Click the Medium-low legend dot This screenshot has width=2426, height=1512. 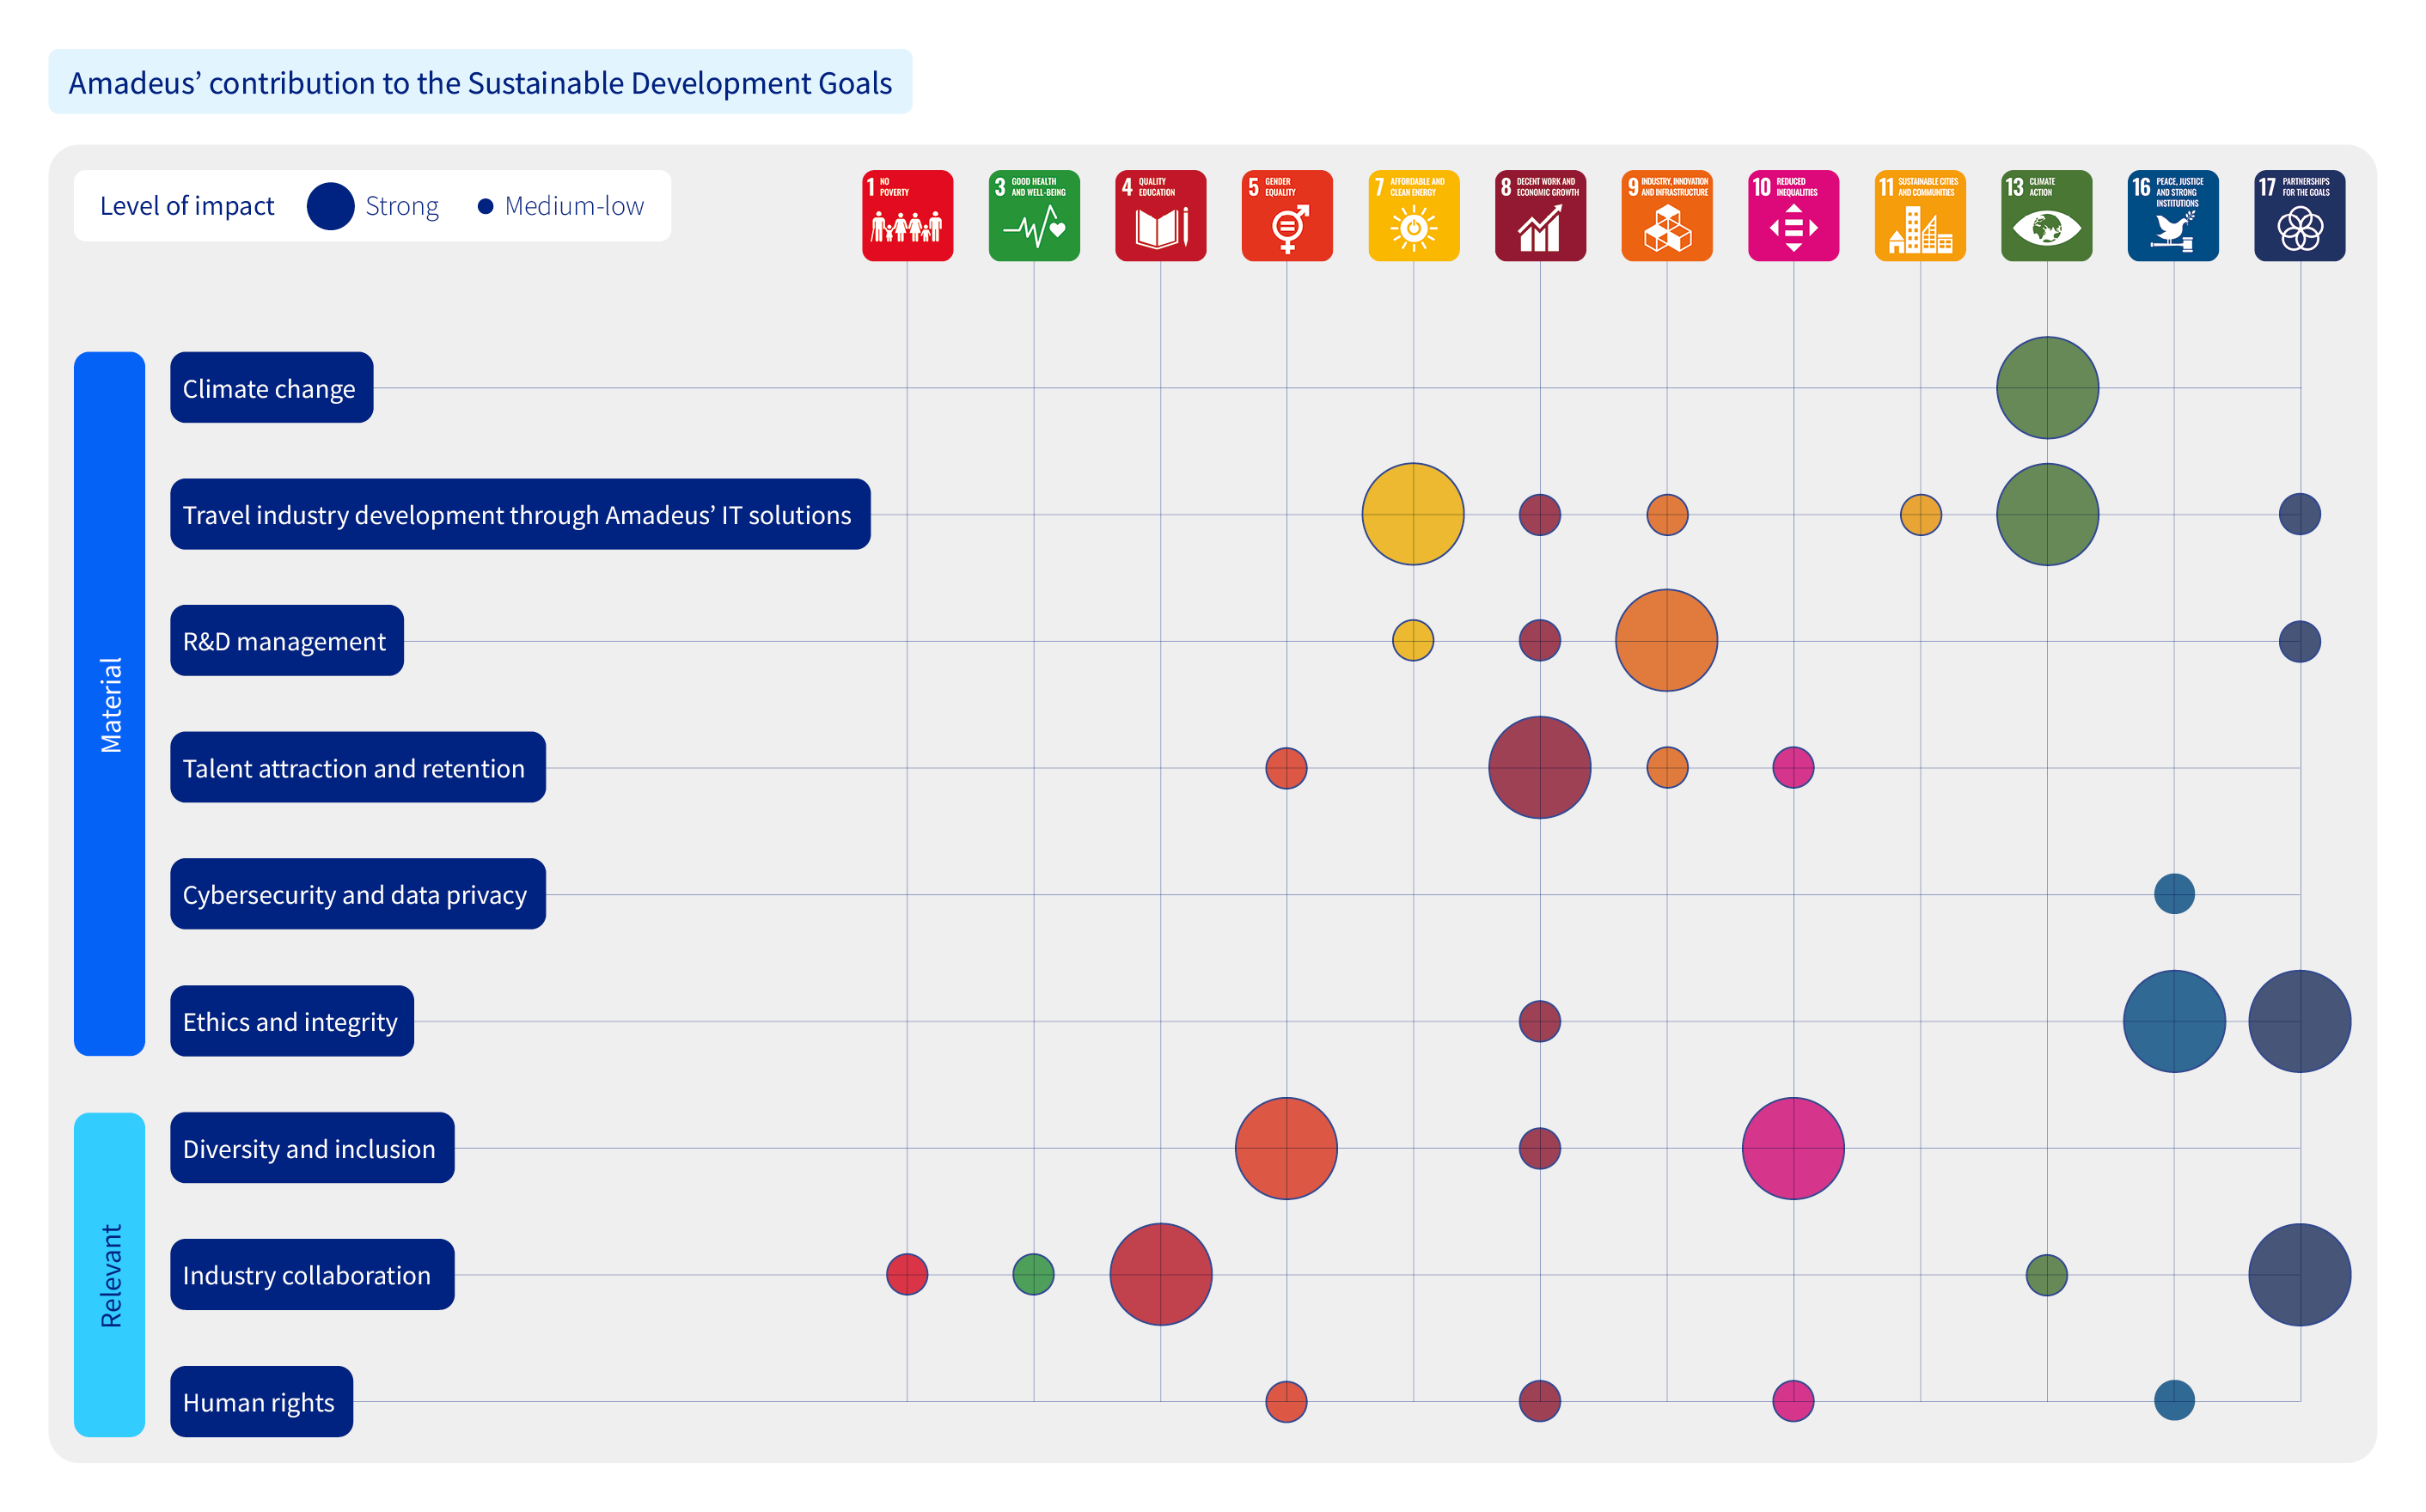[x=485, y=206]
